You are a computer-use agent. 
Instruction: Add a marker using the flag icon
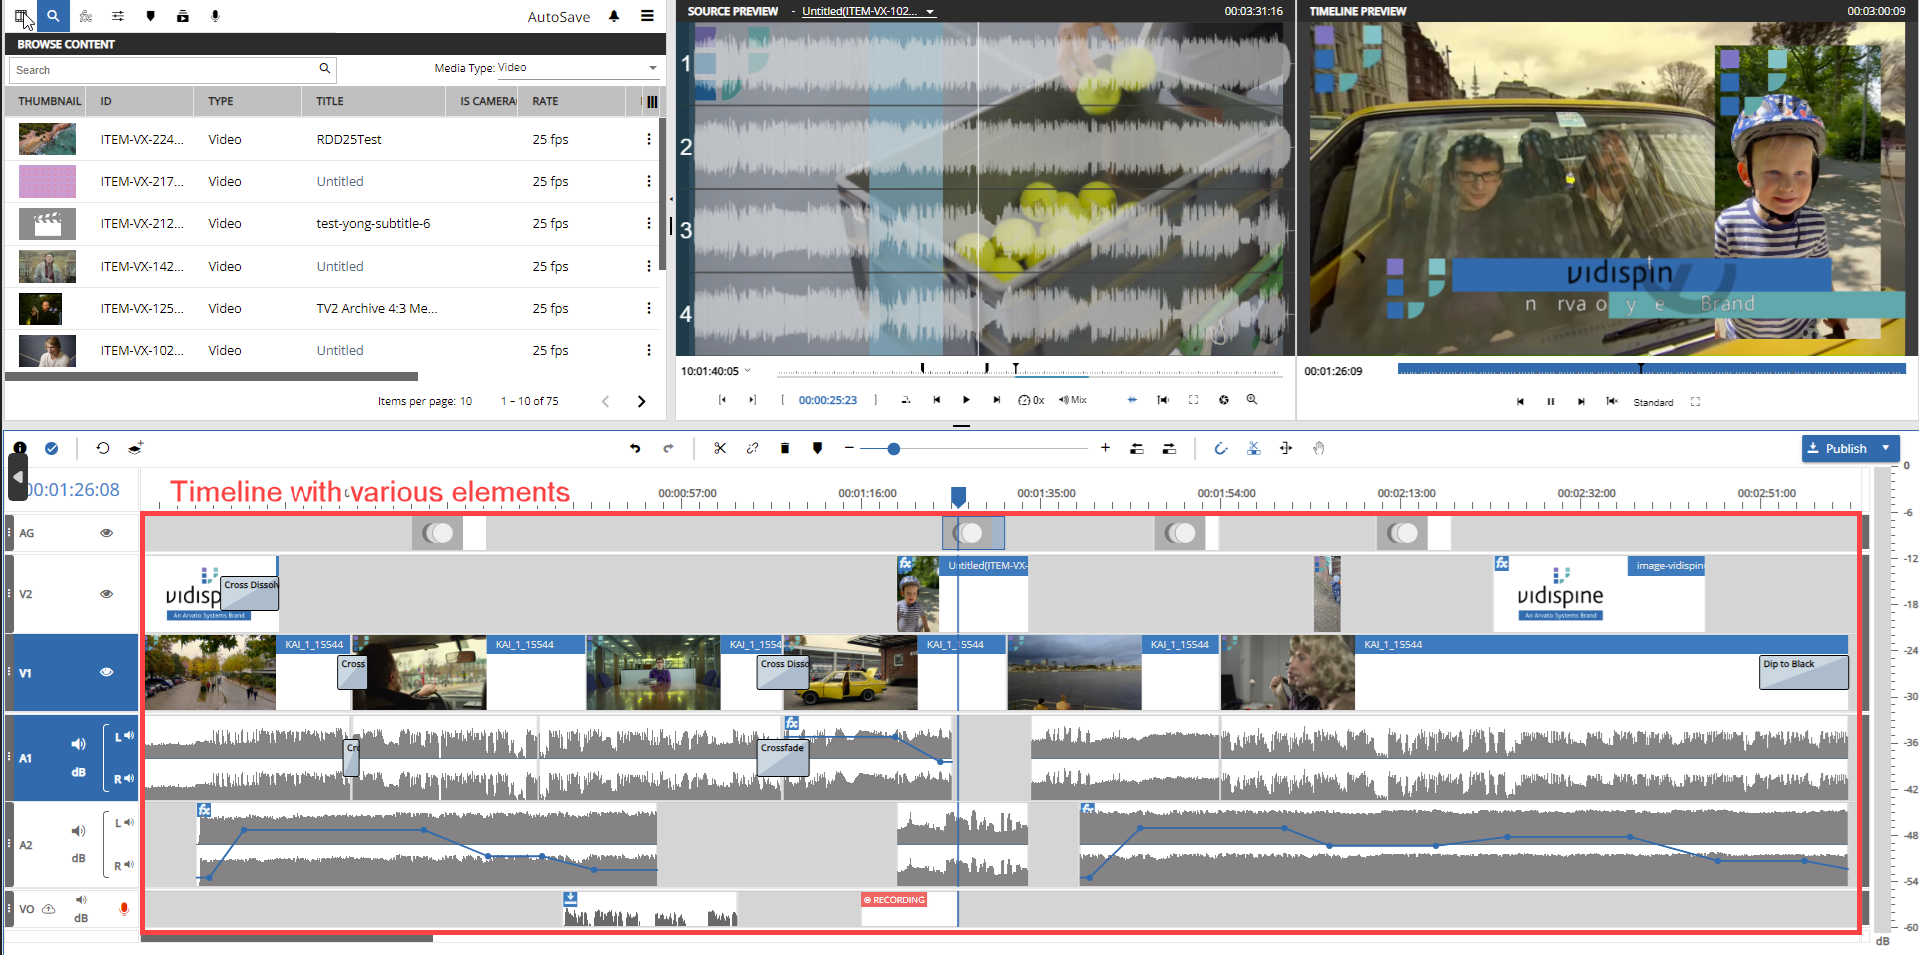pyautogui.click(x=817, y=448)
